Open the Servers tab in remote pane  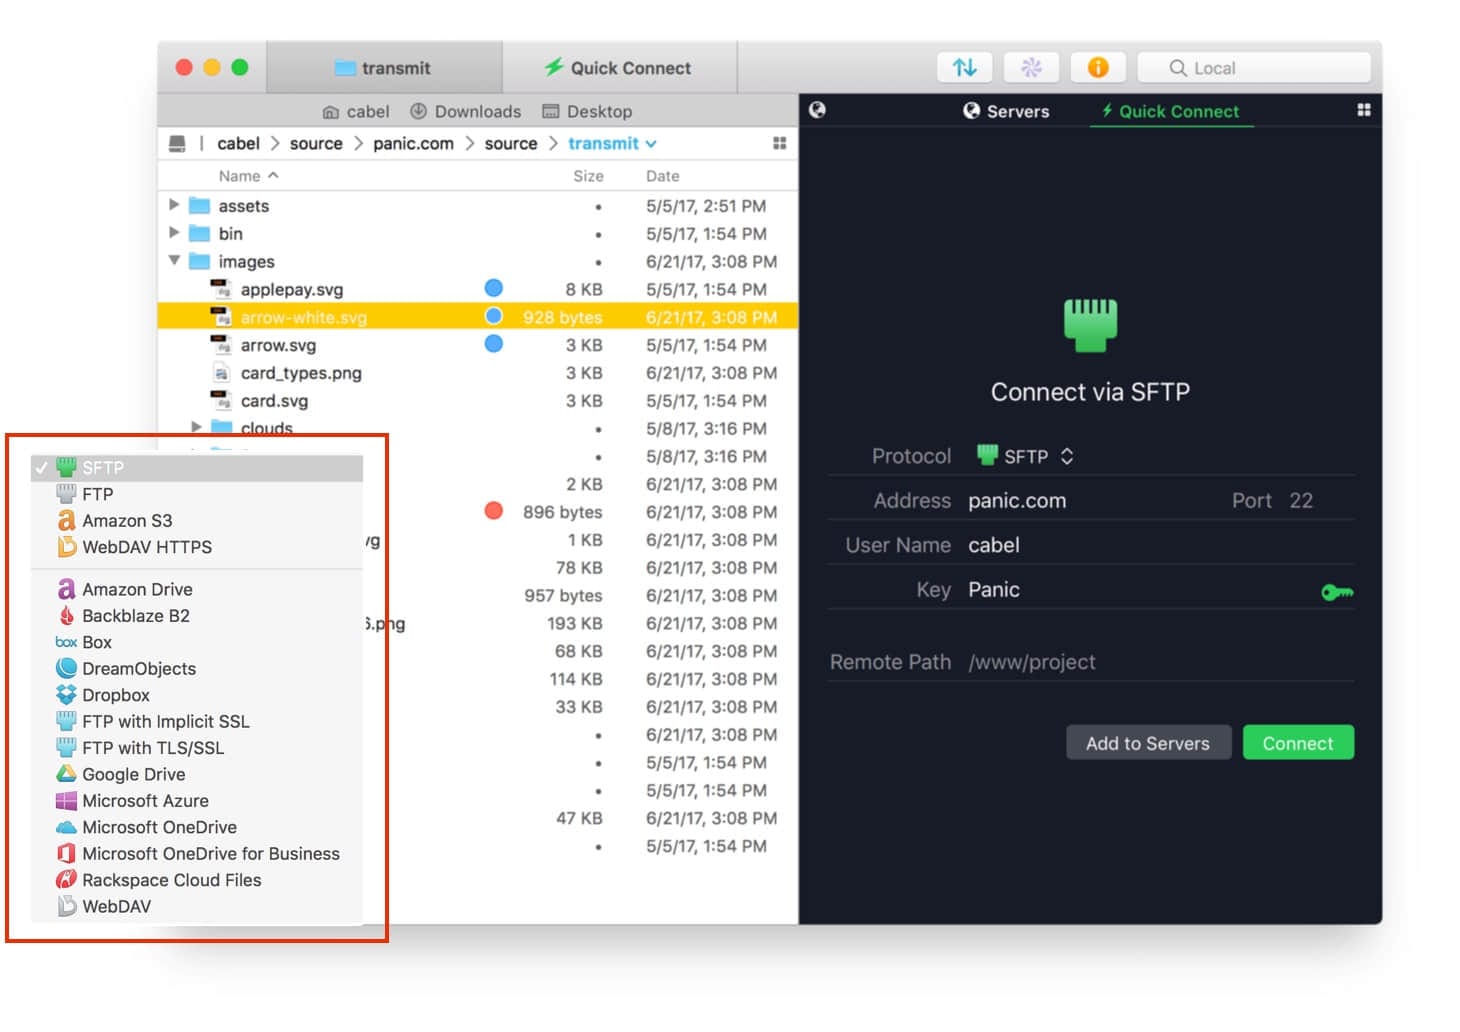coord(1006,111)
